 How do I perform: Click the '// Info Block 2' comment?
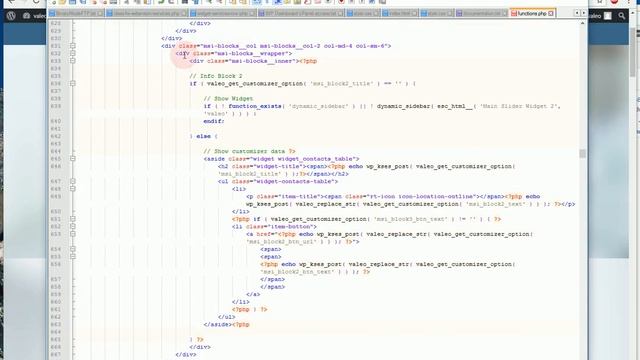click(216, 76)
